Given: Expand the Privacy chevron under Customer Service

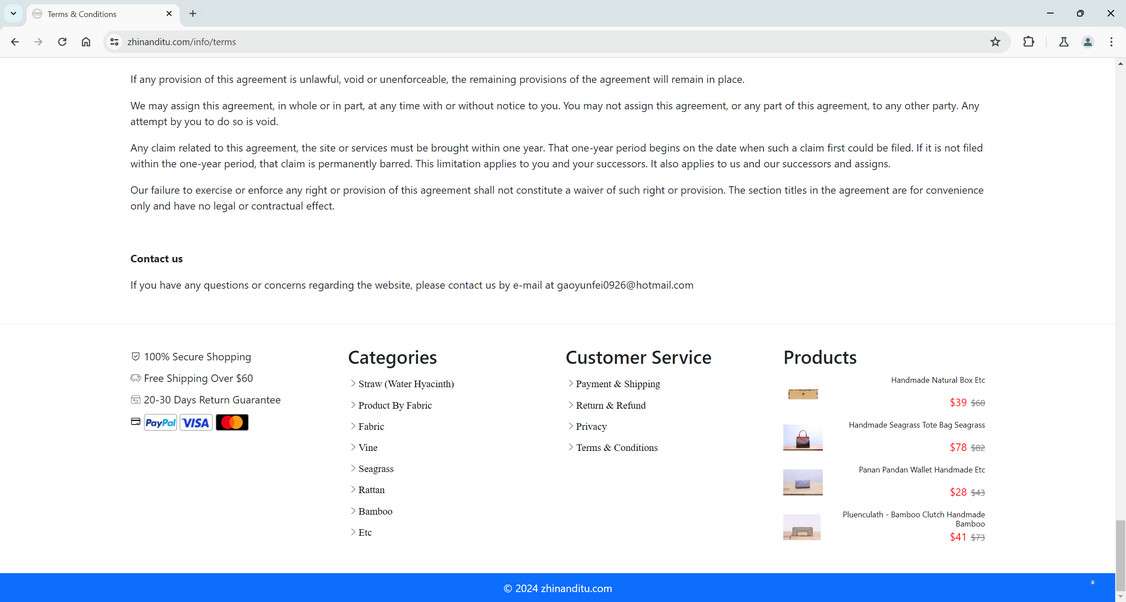Looking at the screenshot, I should pyautogui.click(x=570, y=426).
